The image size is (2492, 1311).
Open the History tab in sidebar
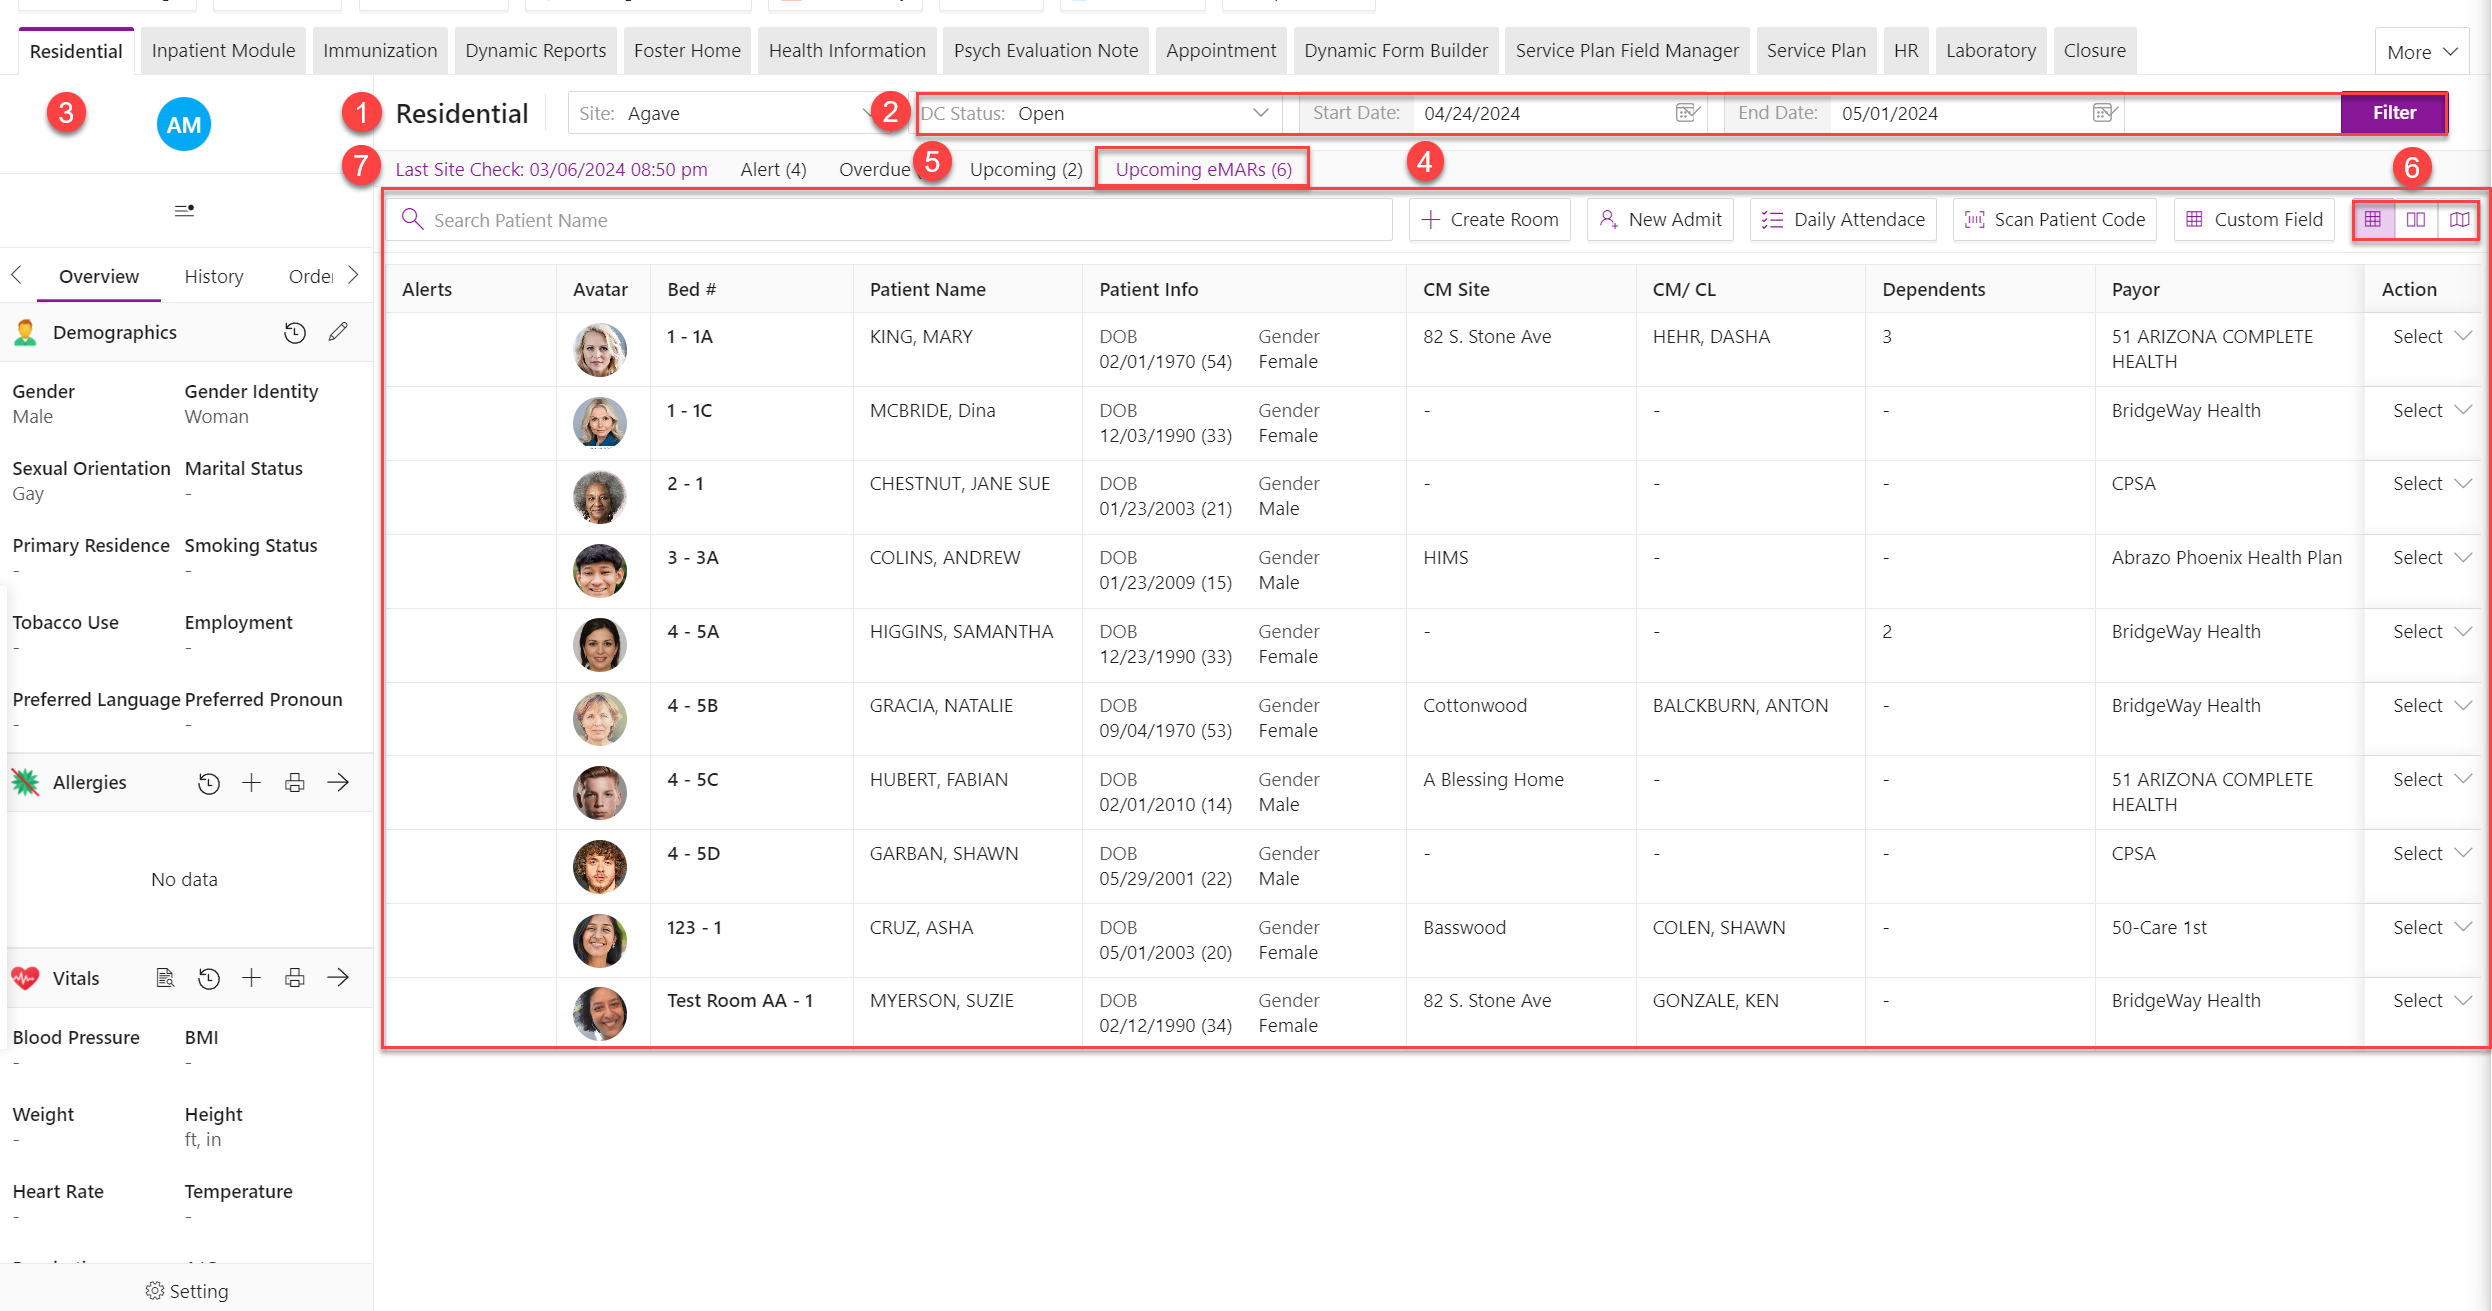click(x=214, y=277)
